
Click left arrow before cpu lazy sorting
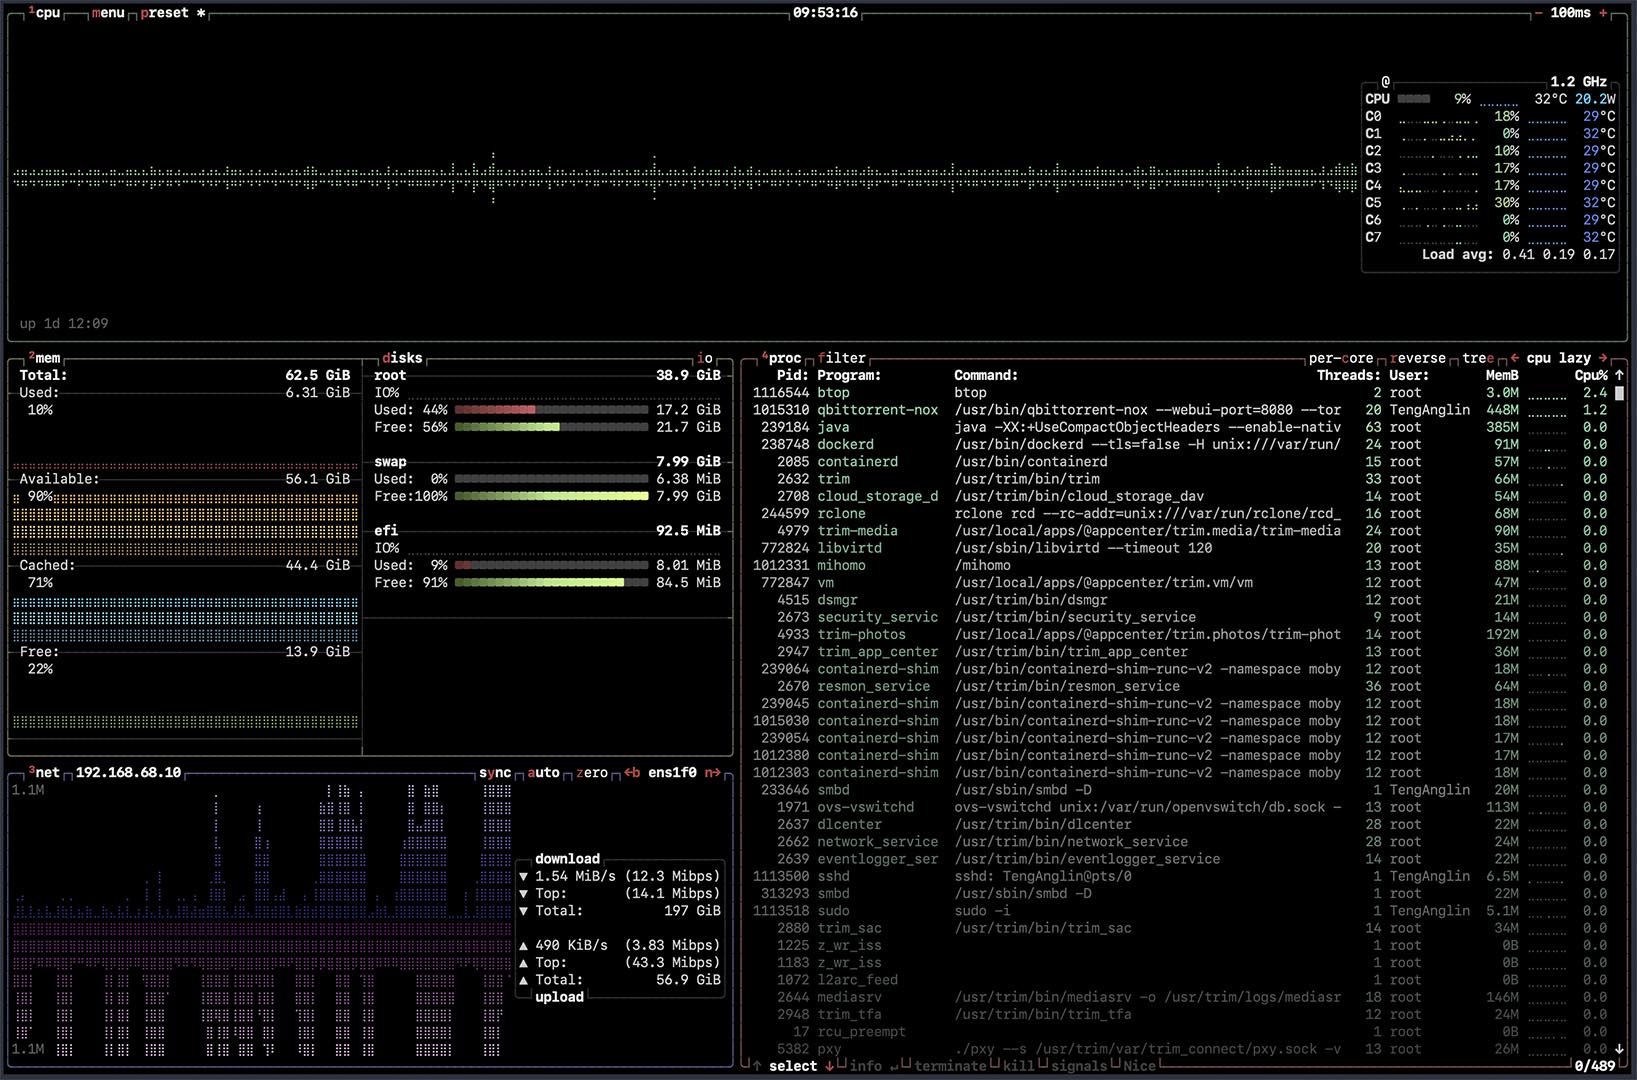(1515, 358)
